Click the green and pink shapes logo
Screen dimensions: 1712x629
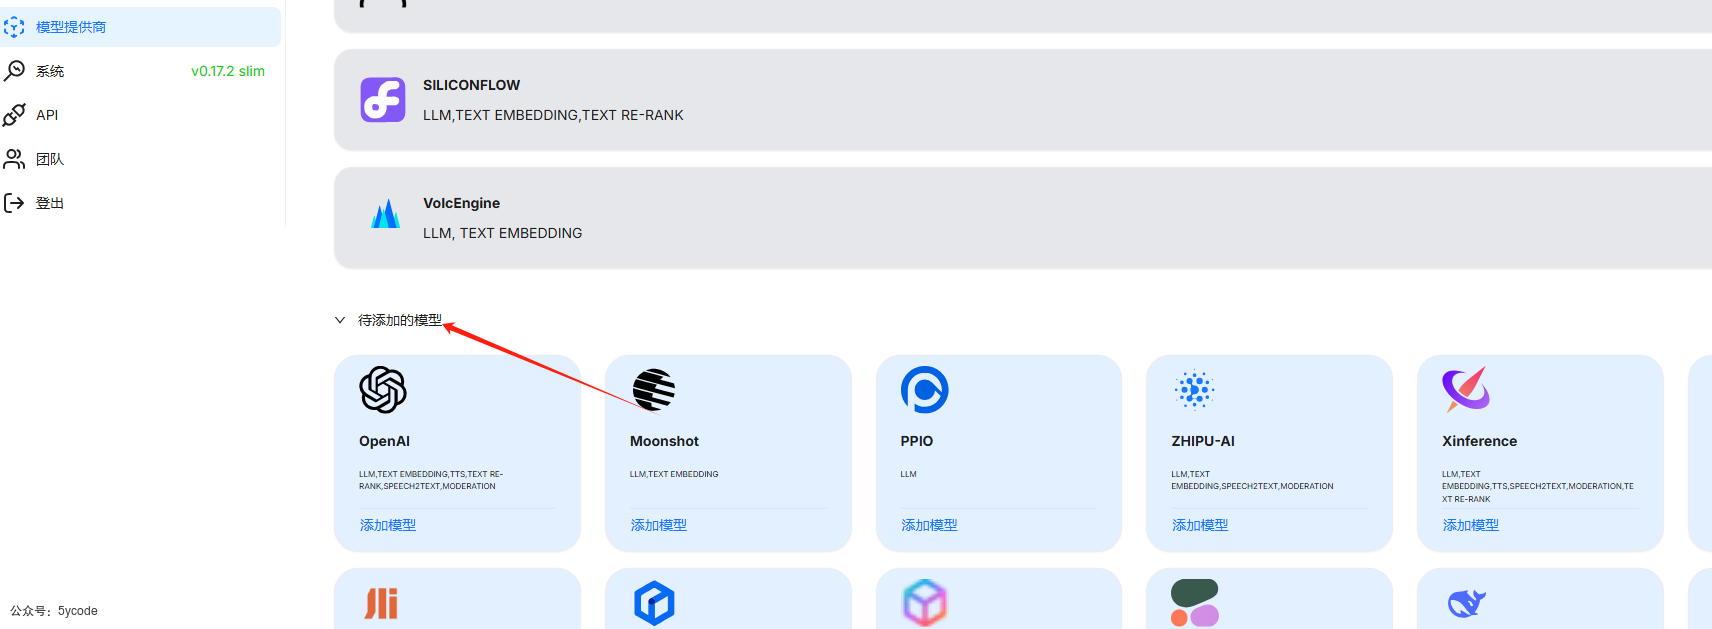(1195, 603)
